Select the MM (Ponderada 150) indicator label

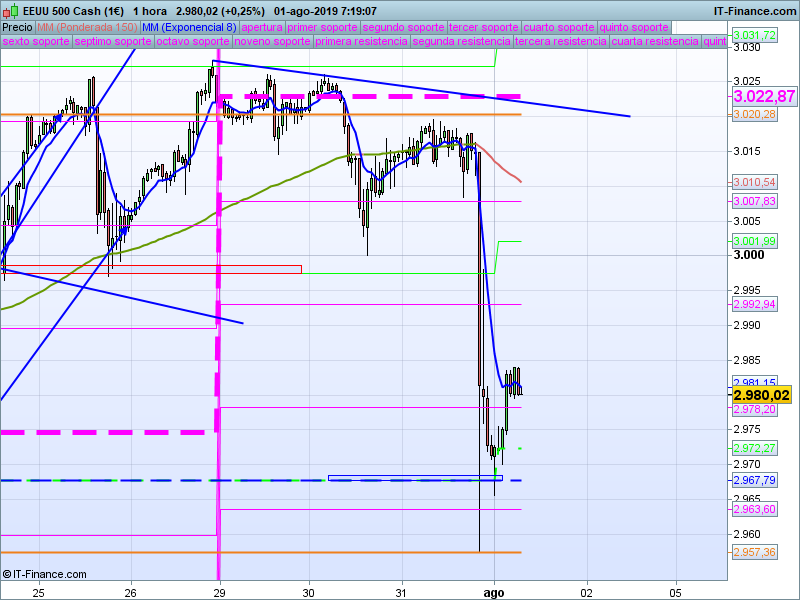[x=87, y=28]
